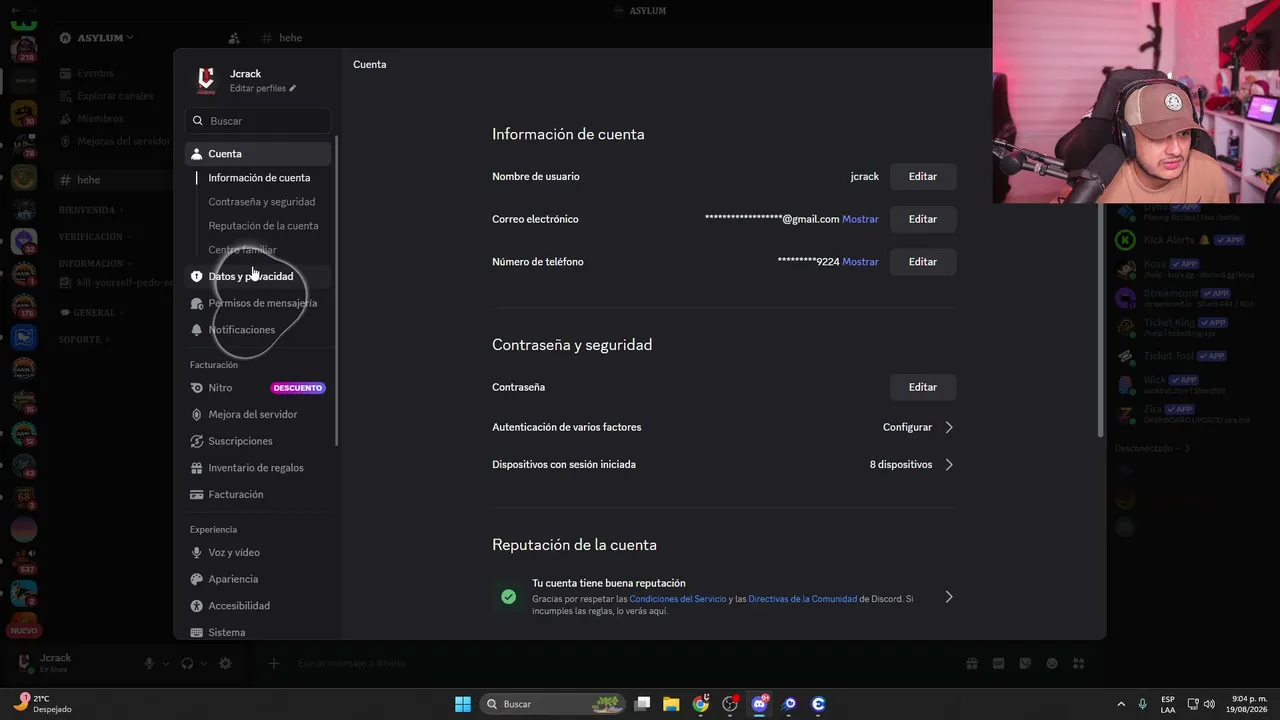1280x720 pixels.
Task: Edit the Nombre de usuario
Action: tap(923, 177)
